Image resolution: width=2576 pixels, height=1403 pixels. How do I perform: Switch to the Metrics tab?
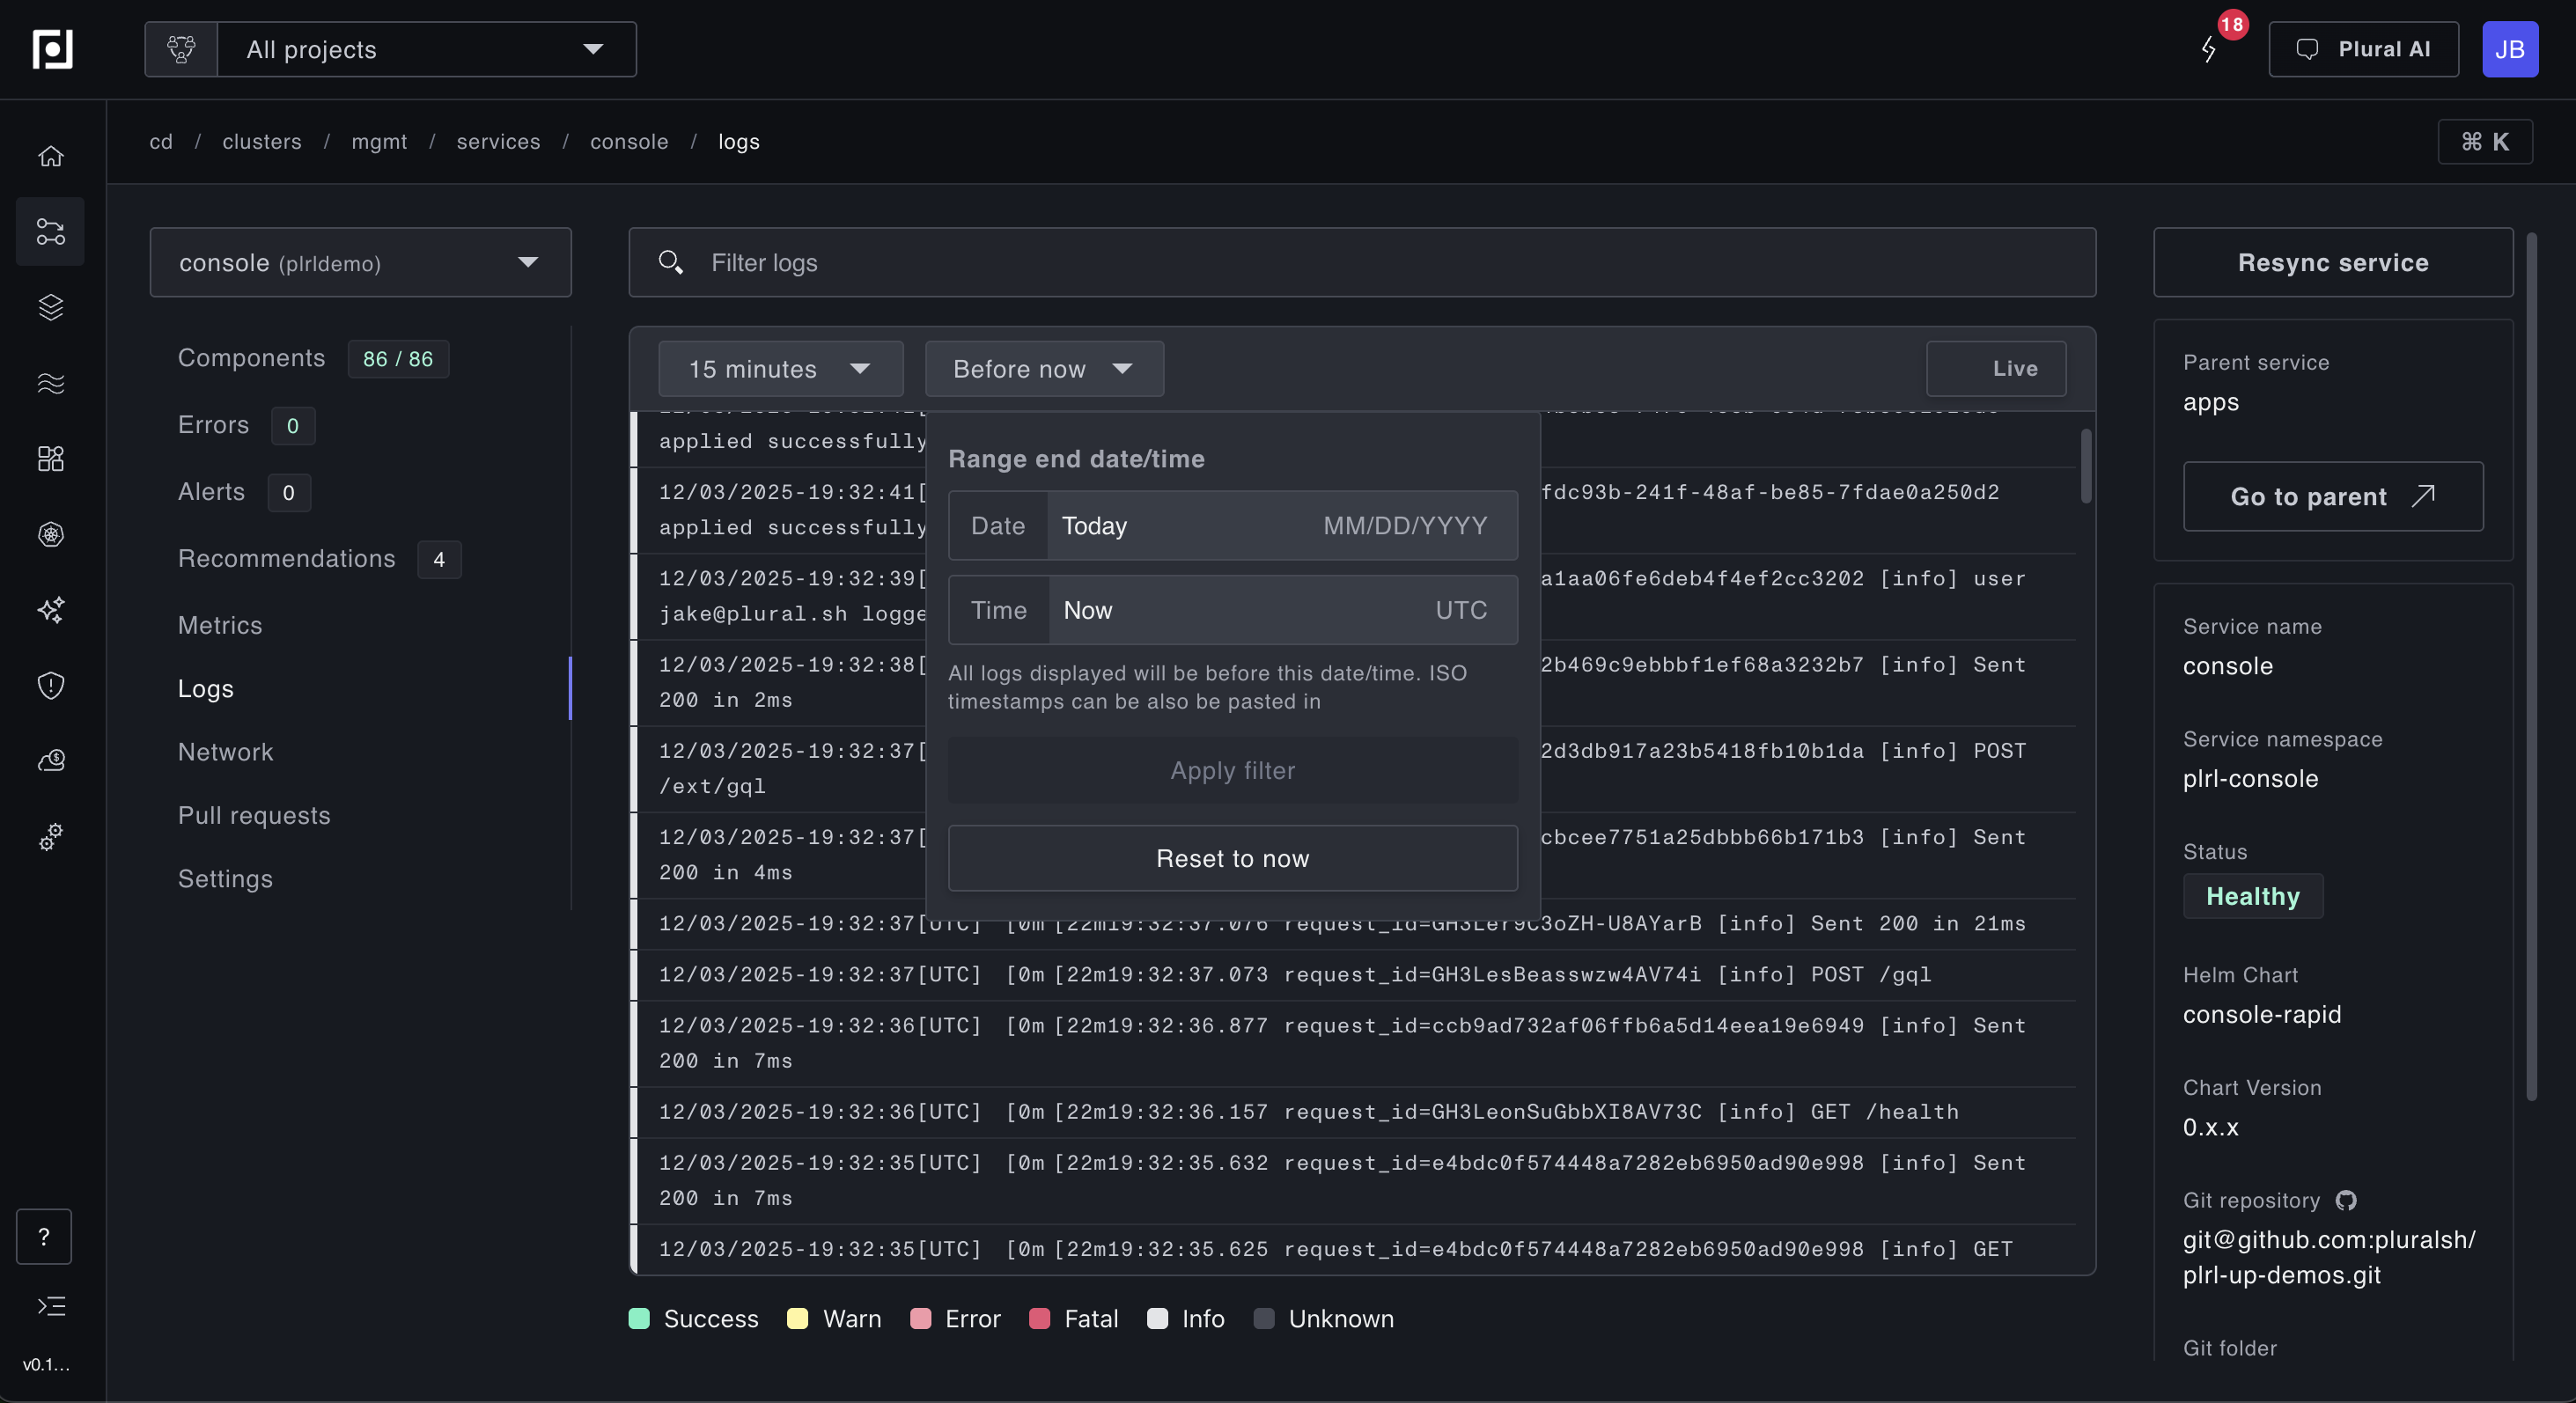pyautogui.click(x=220, y=625)
